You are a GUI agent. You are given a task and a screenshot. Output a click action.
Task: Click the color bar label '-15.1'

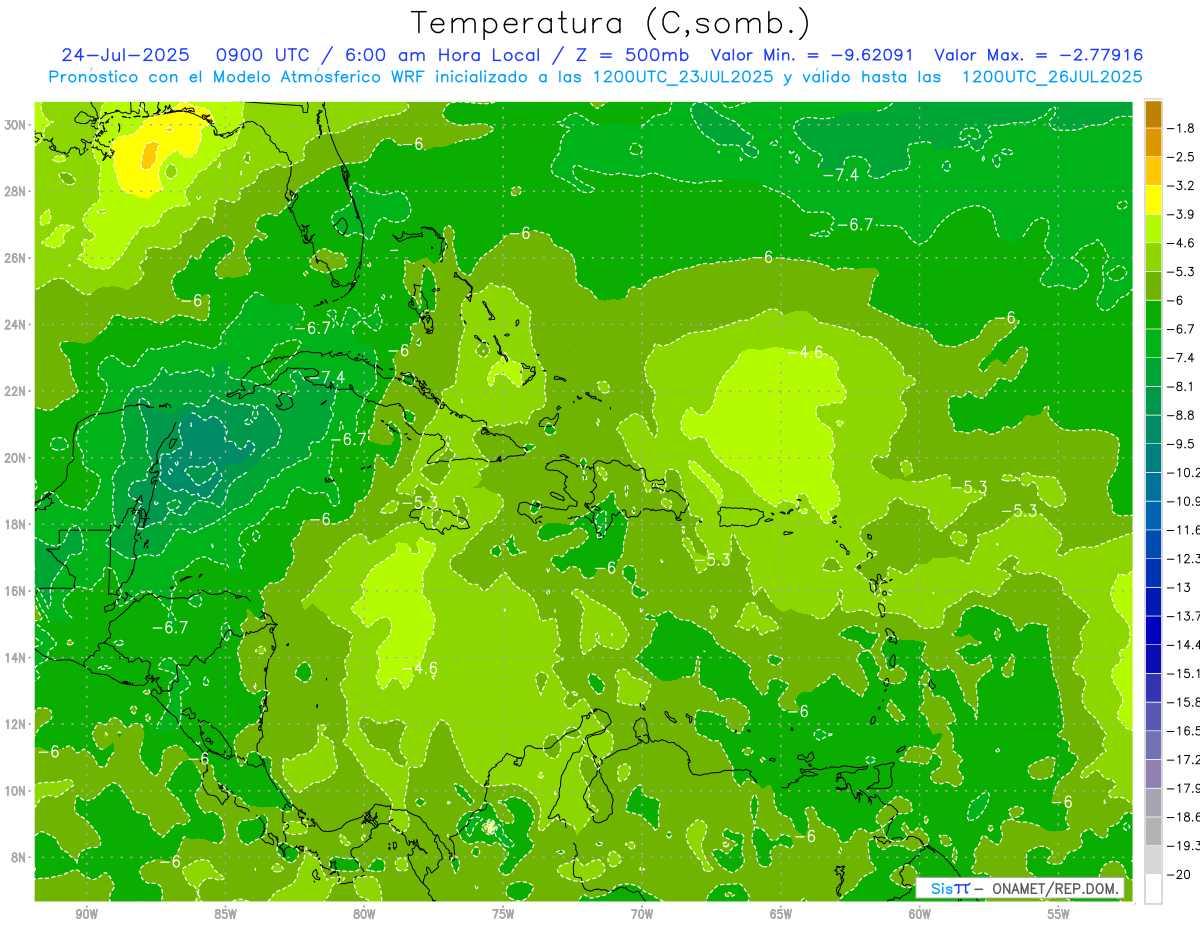pos(1184,672)
